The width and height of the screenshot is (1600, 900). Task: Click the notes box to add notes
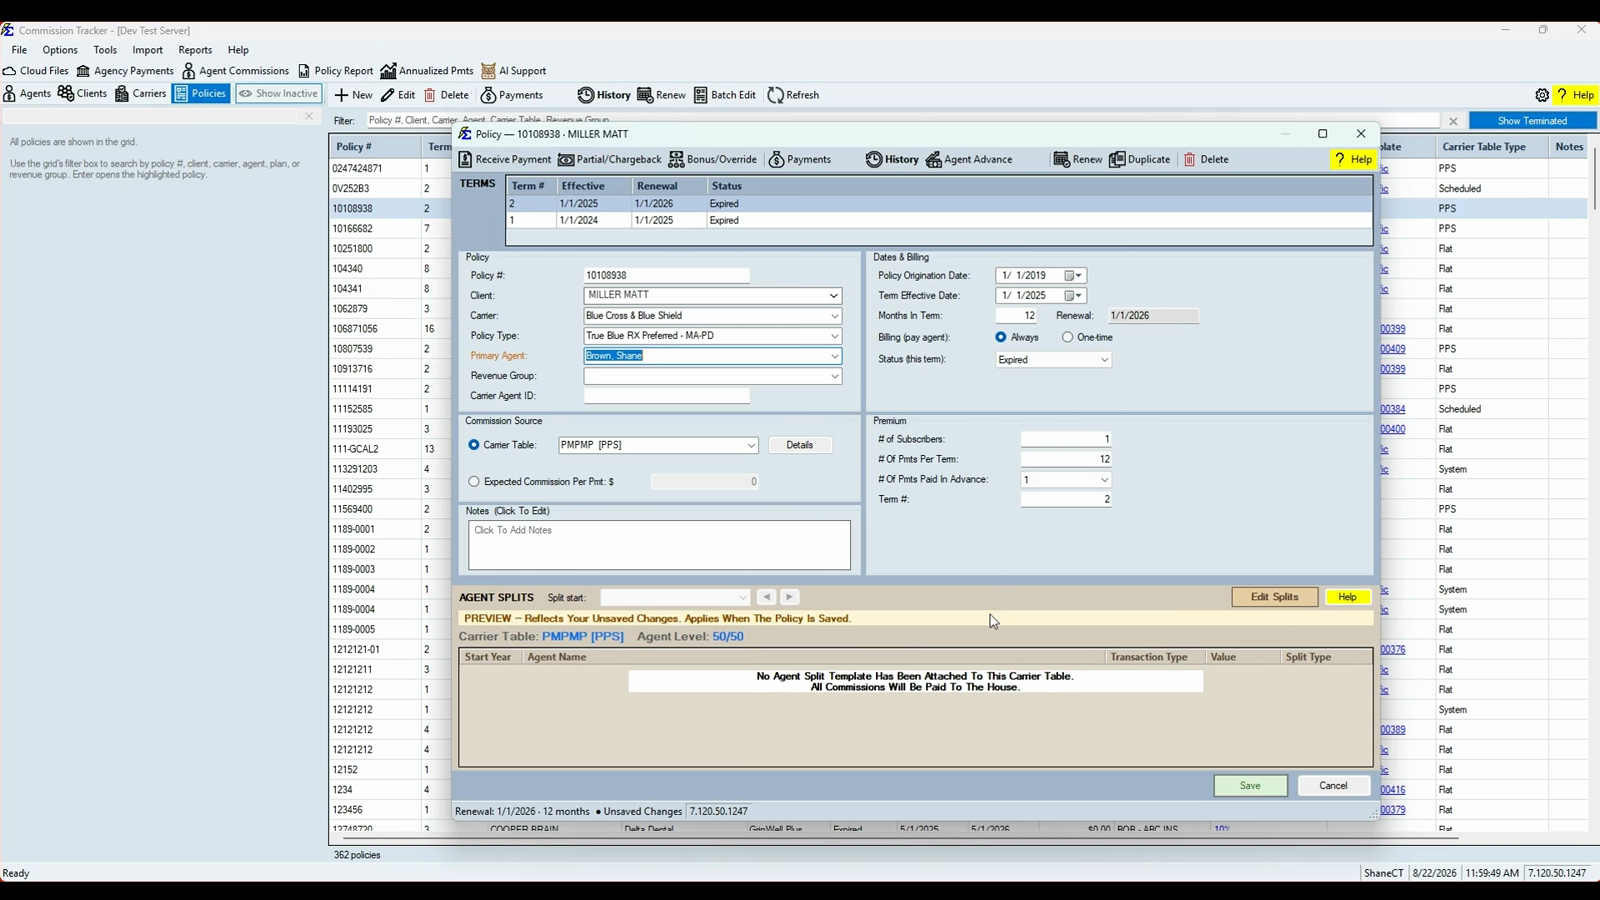[659, 545]
